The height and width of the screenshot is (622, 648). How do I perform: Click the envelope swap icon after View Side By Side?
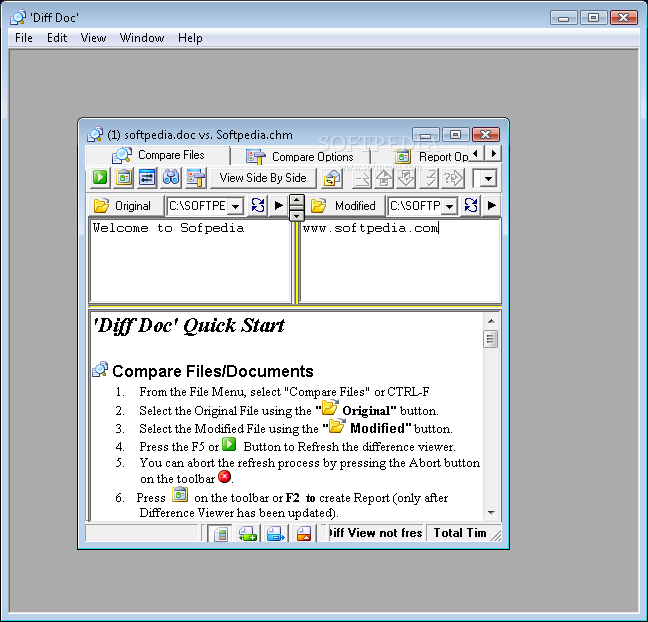tap(332, 179)
